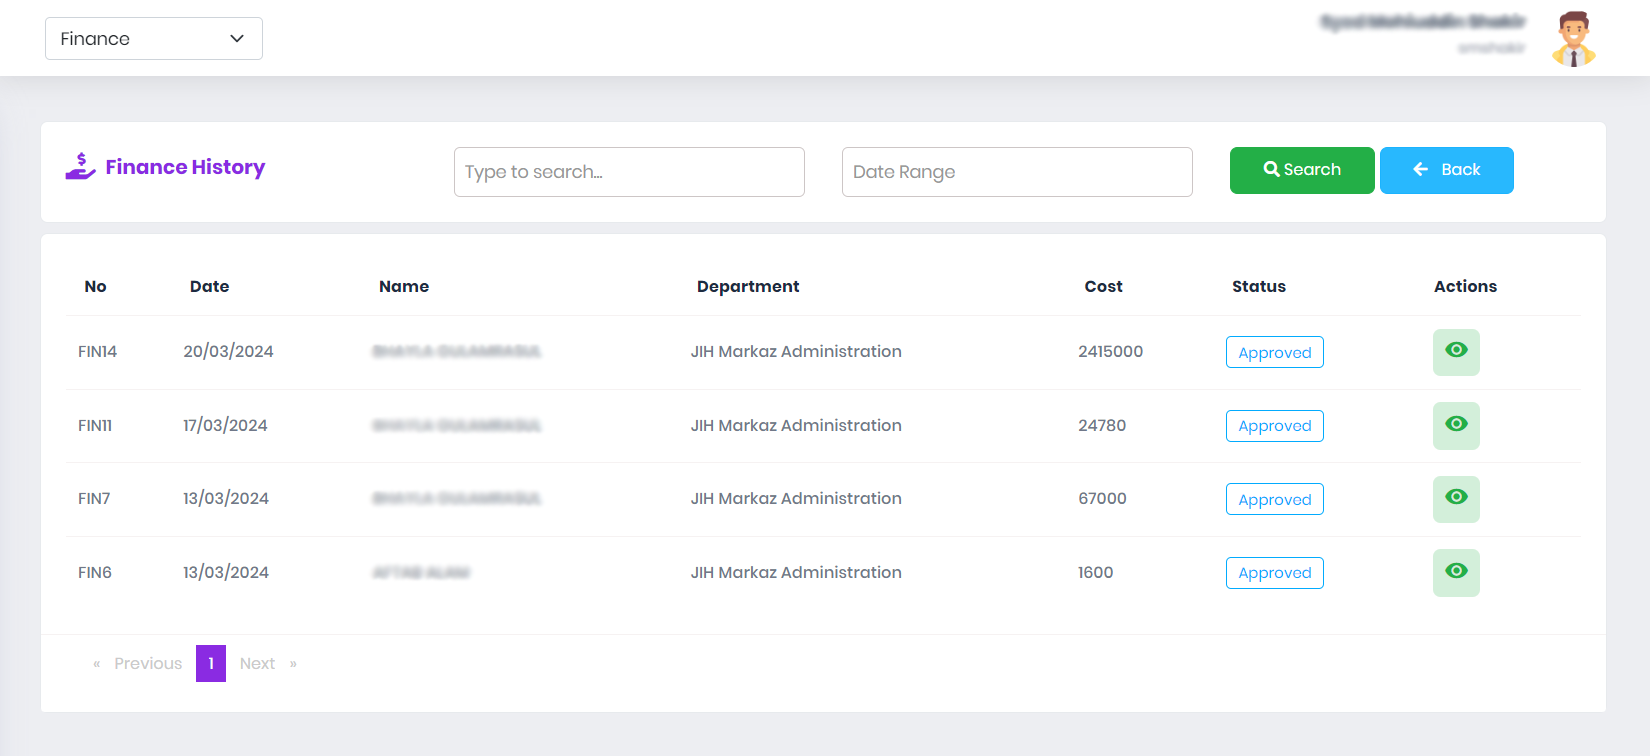Click the Status column header
The image size is (1650, 756).
(1259, 286)
